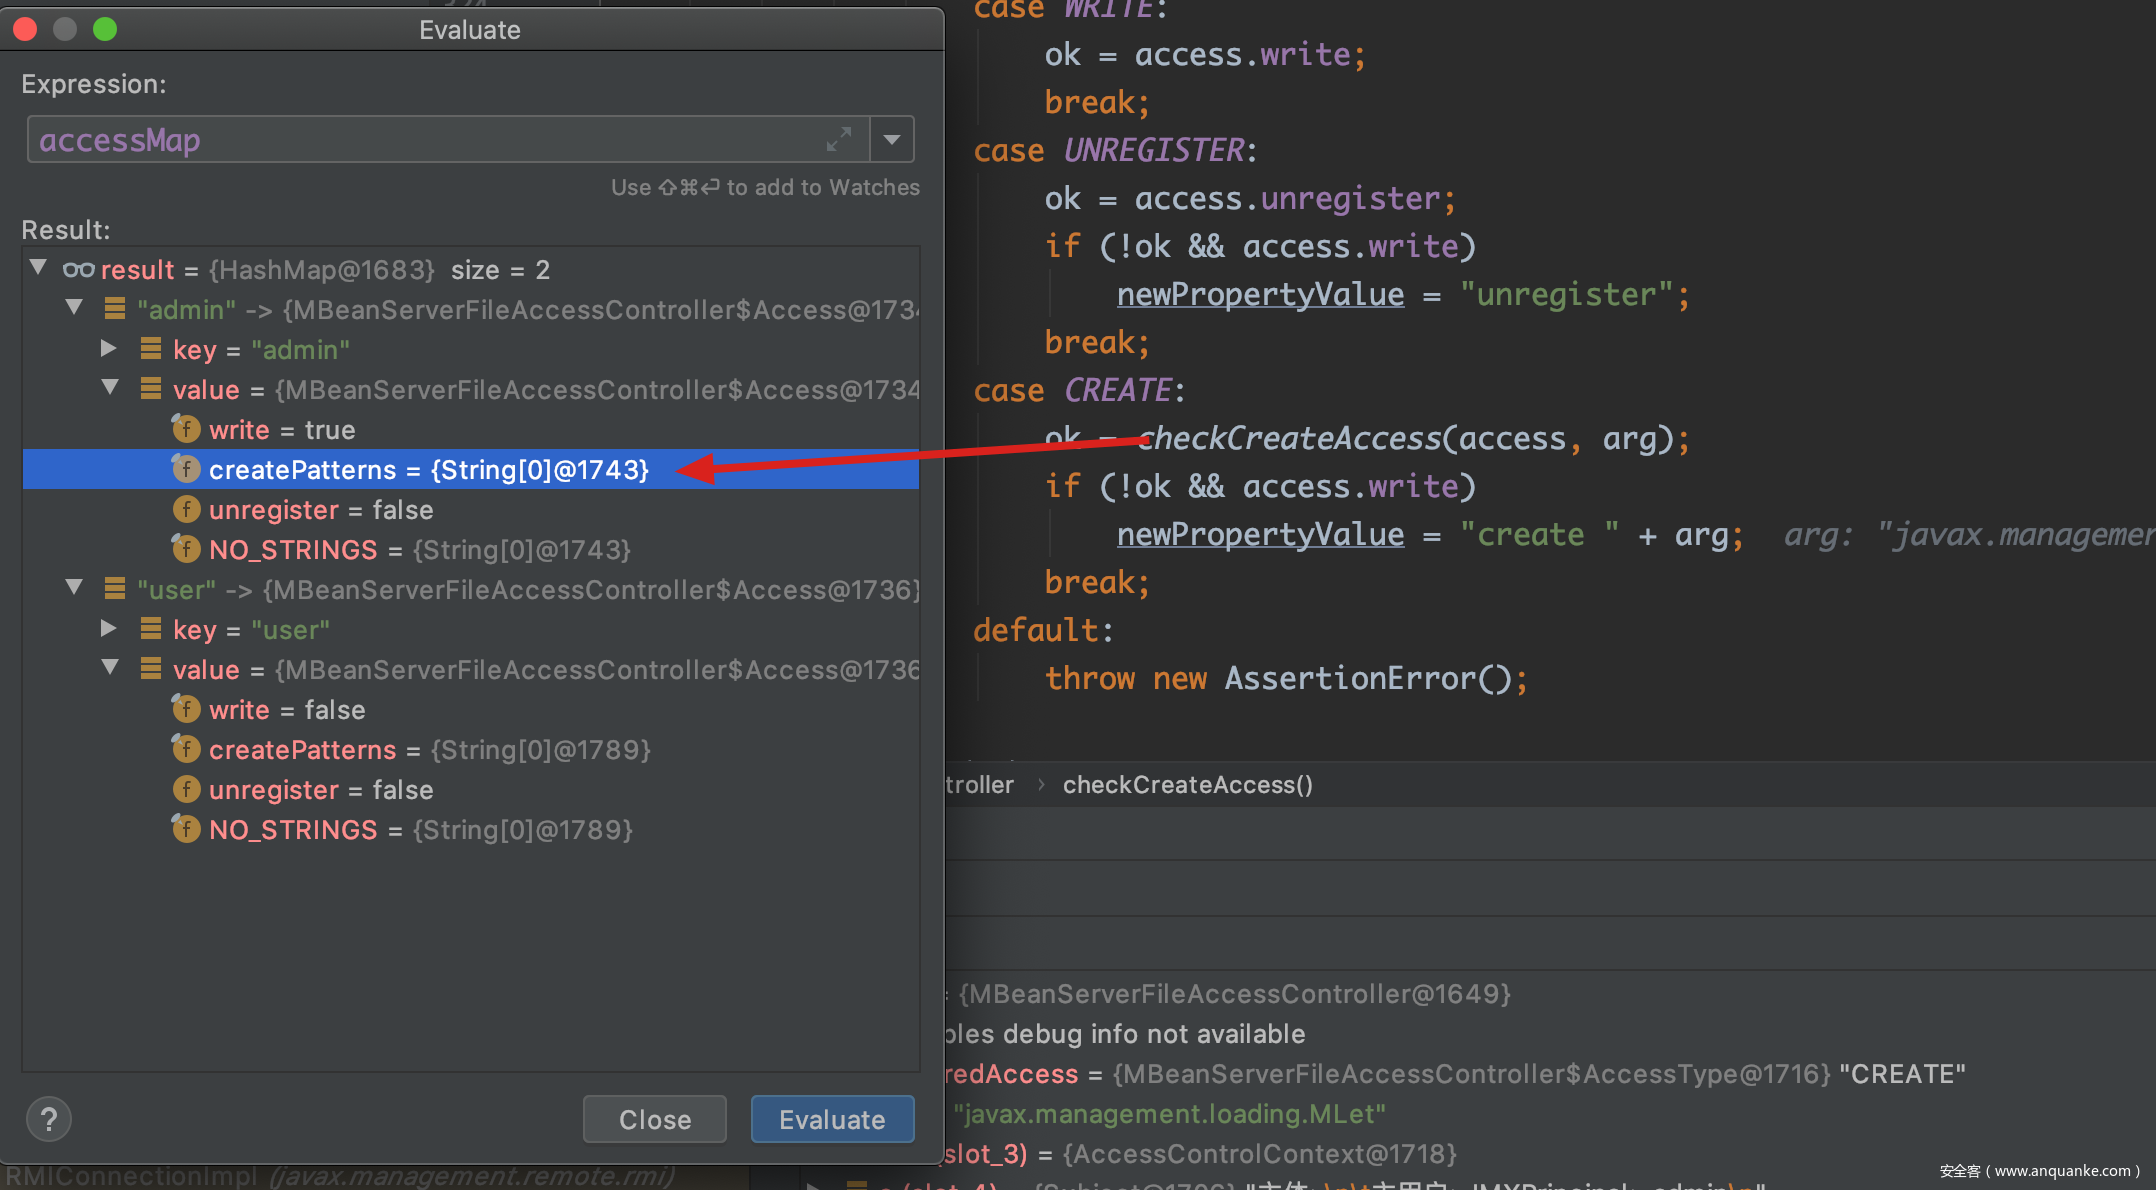Collapse the "admin" map entry
The height and width of the screenshot is (1190, 2156).
[x=74, y=308]
